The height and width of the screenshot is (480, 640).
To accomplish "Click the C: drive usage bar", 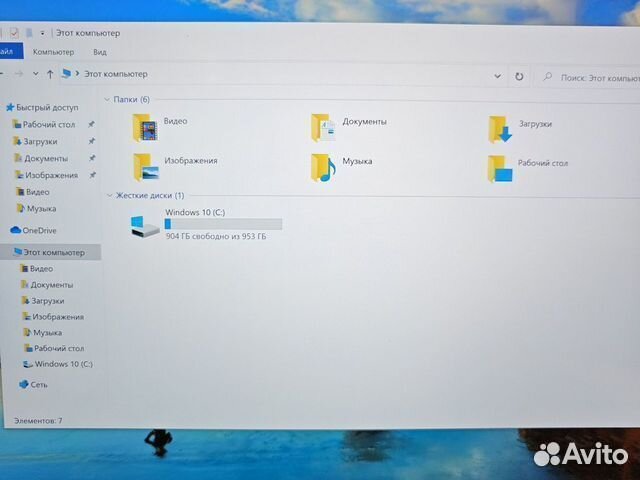I will 223,224.
